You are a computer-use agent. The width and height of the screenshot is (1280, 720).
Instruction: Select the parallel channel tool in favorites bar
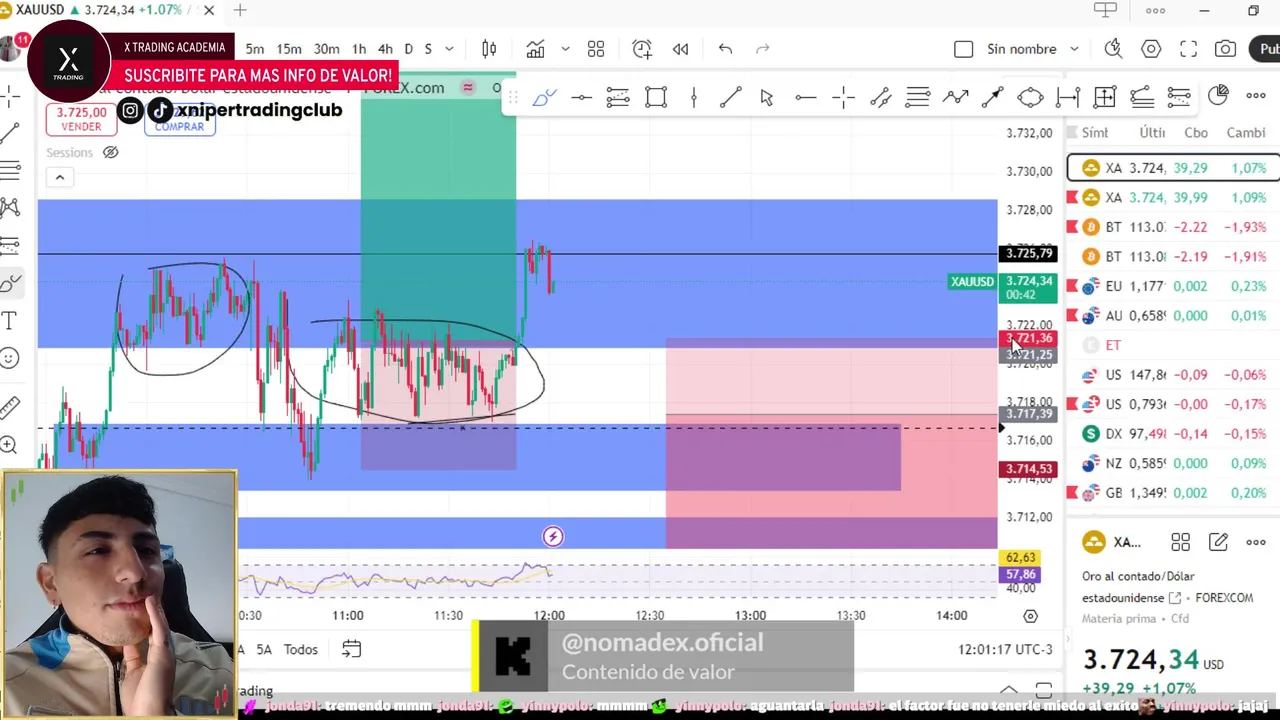click(x=880, y=97)
